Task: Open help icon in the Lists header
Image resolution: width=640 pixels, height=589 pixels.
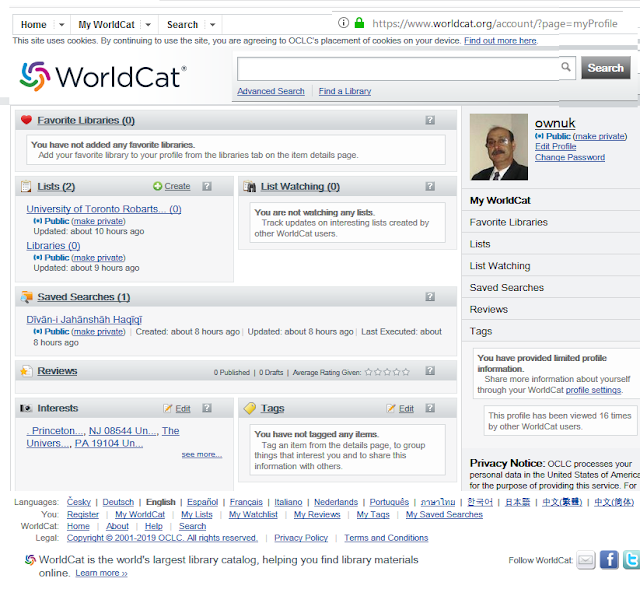Action: [x=207, y=186]
